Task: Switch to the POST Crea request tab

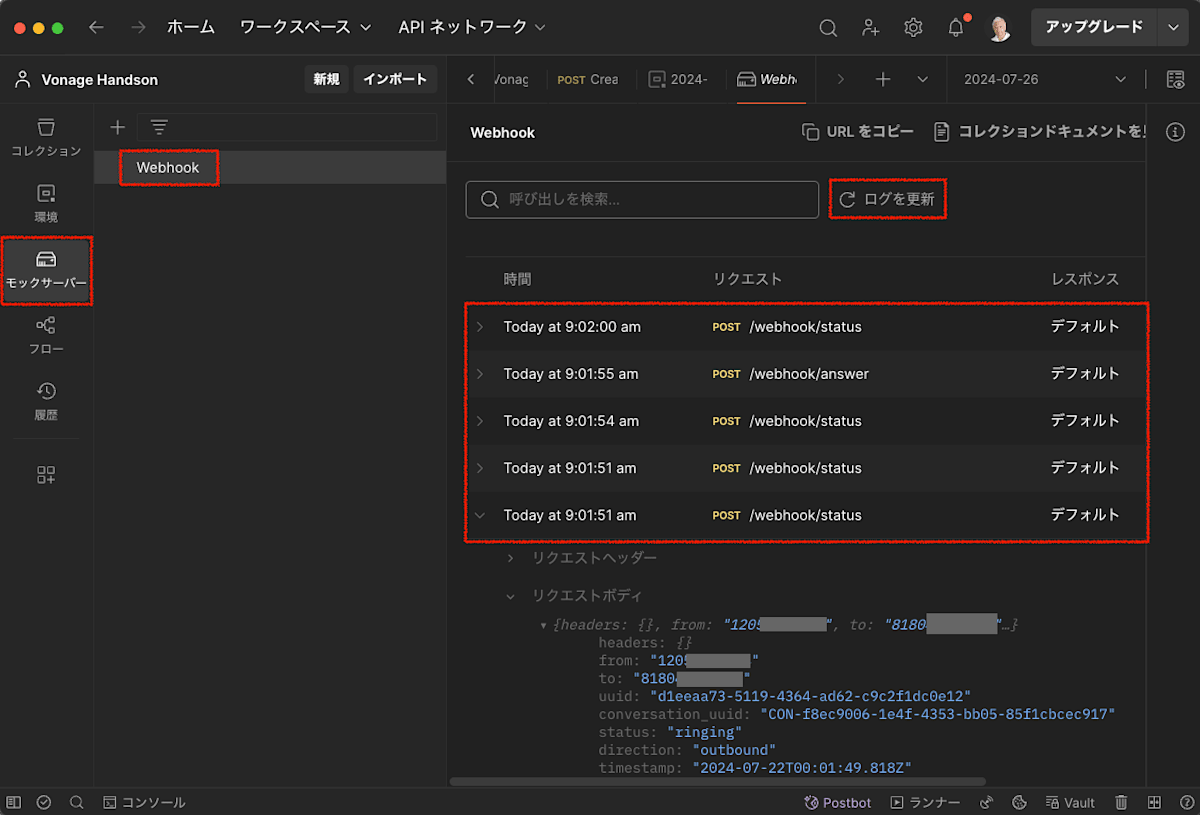Action: click(x=588, y=79)
